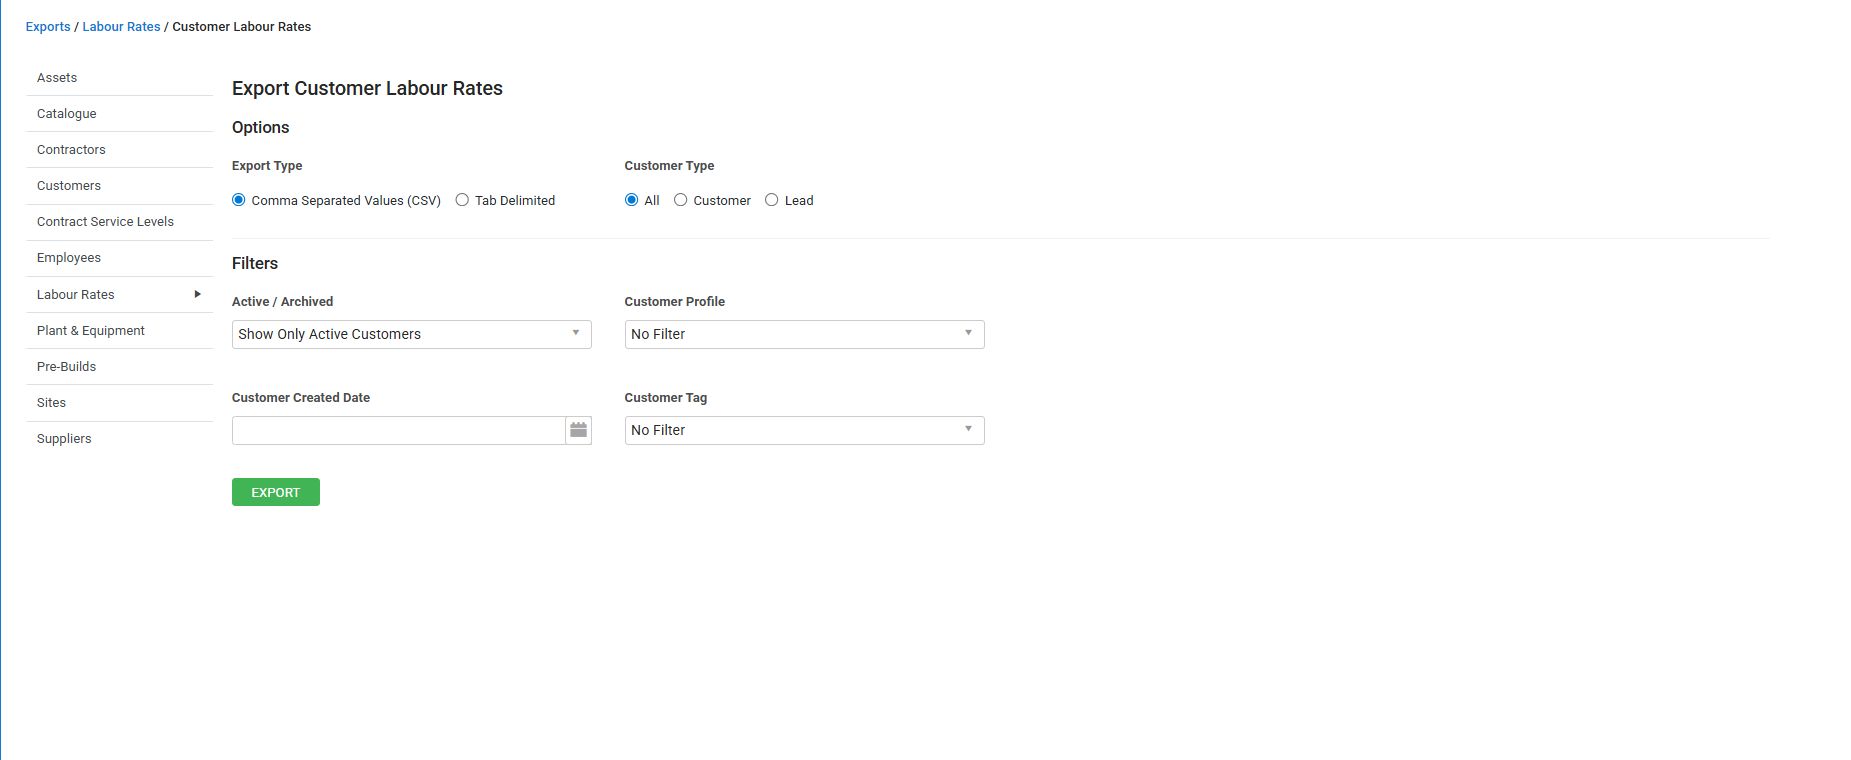Go to Exports breadcrumb link
Image resolution: width=1851 pixels, height=760 pixels.
(x=48, y=27)
